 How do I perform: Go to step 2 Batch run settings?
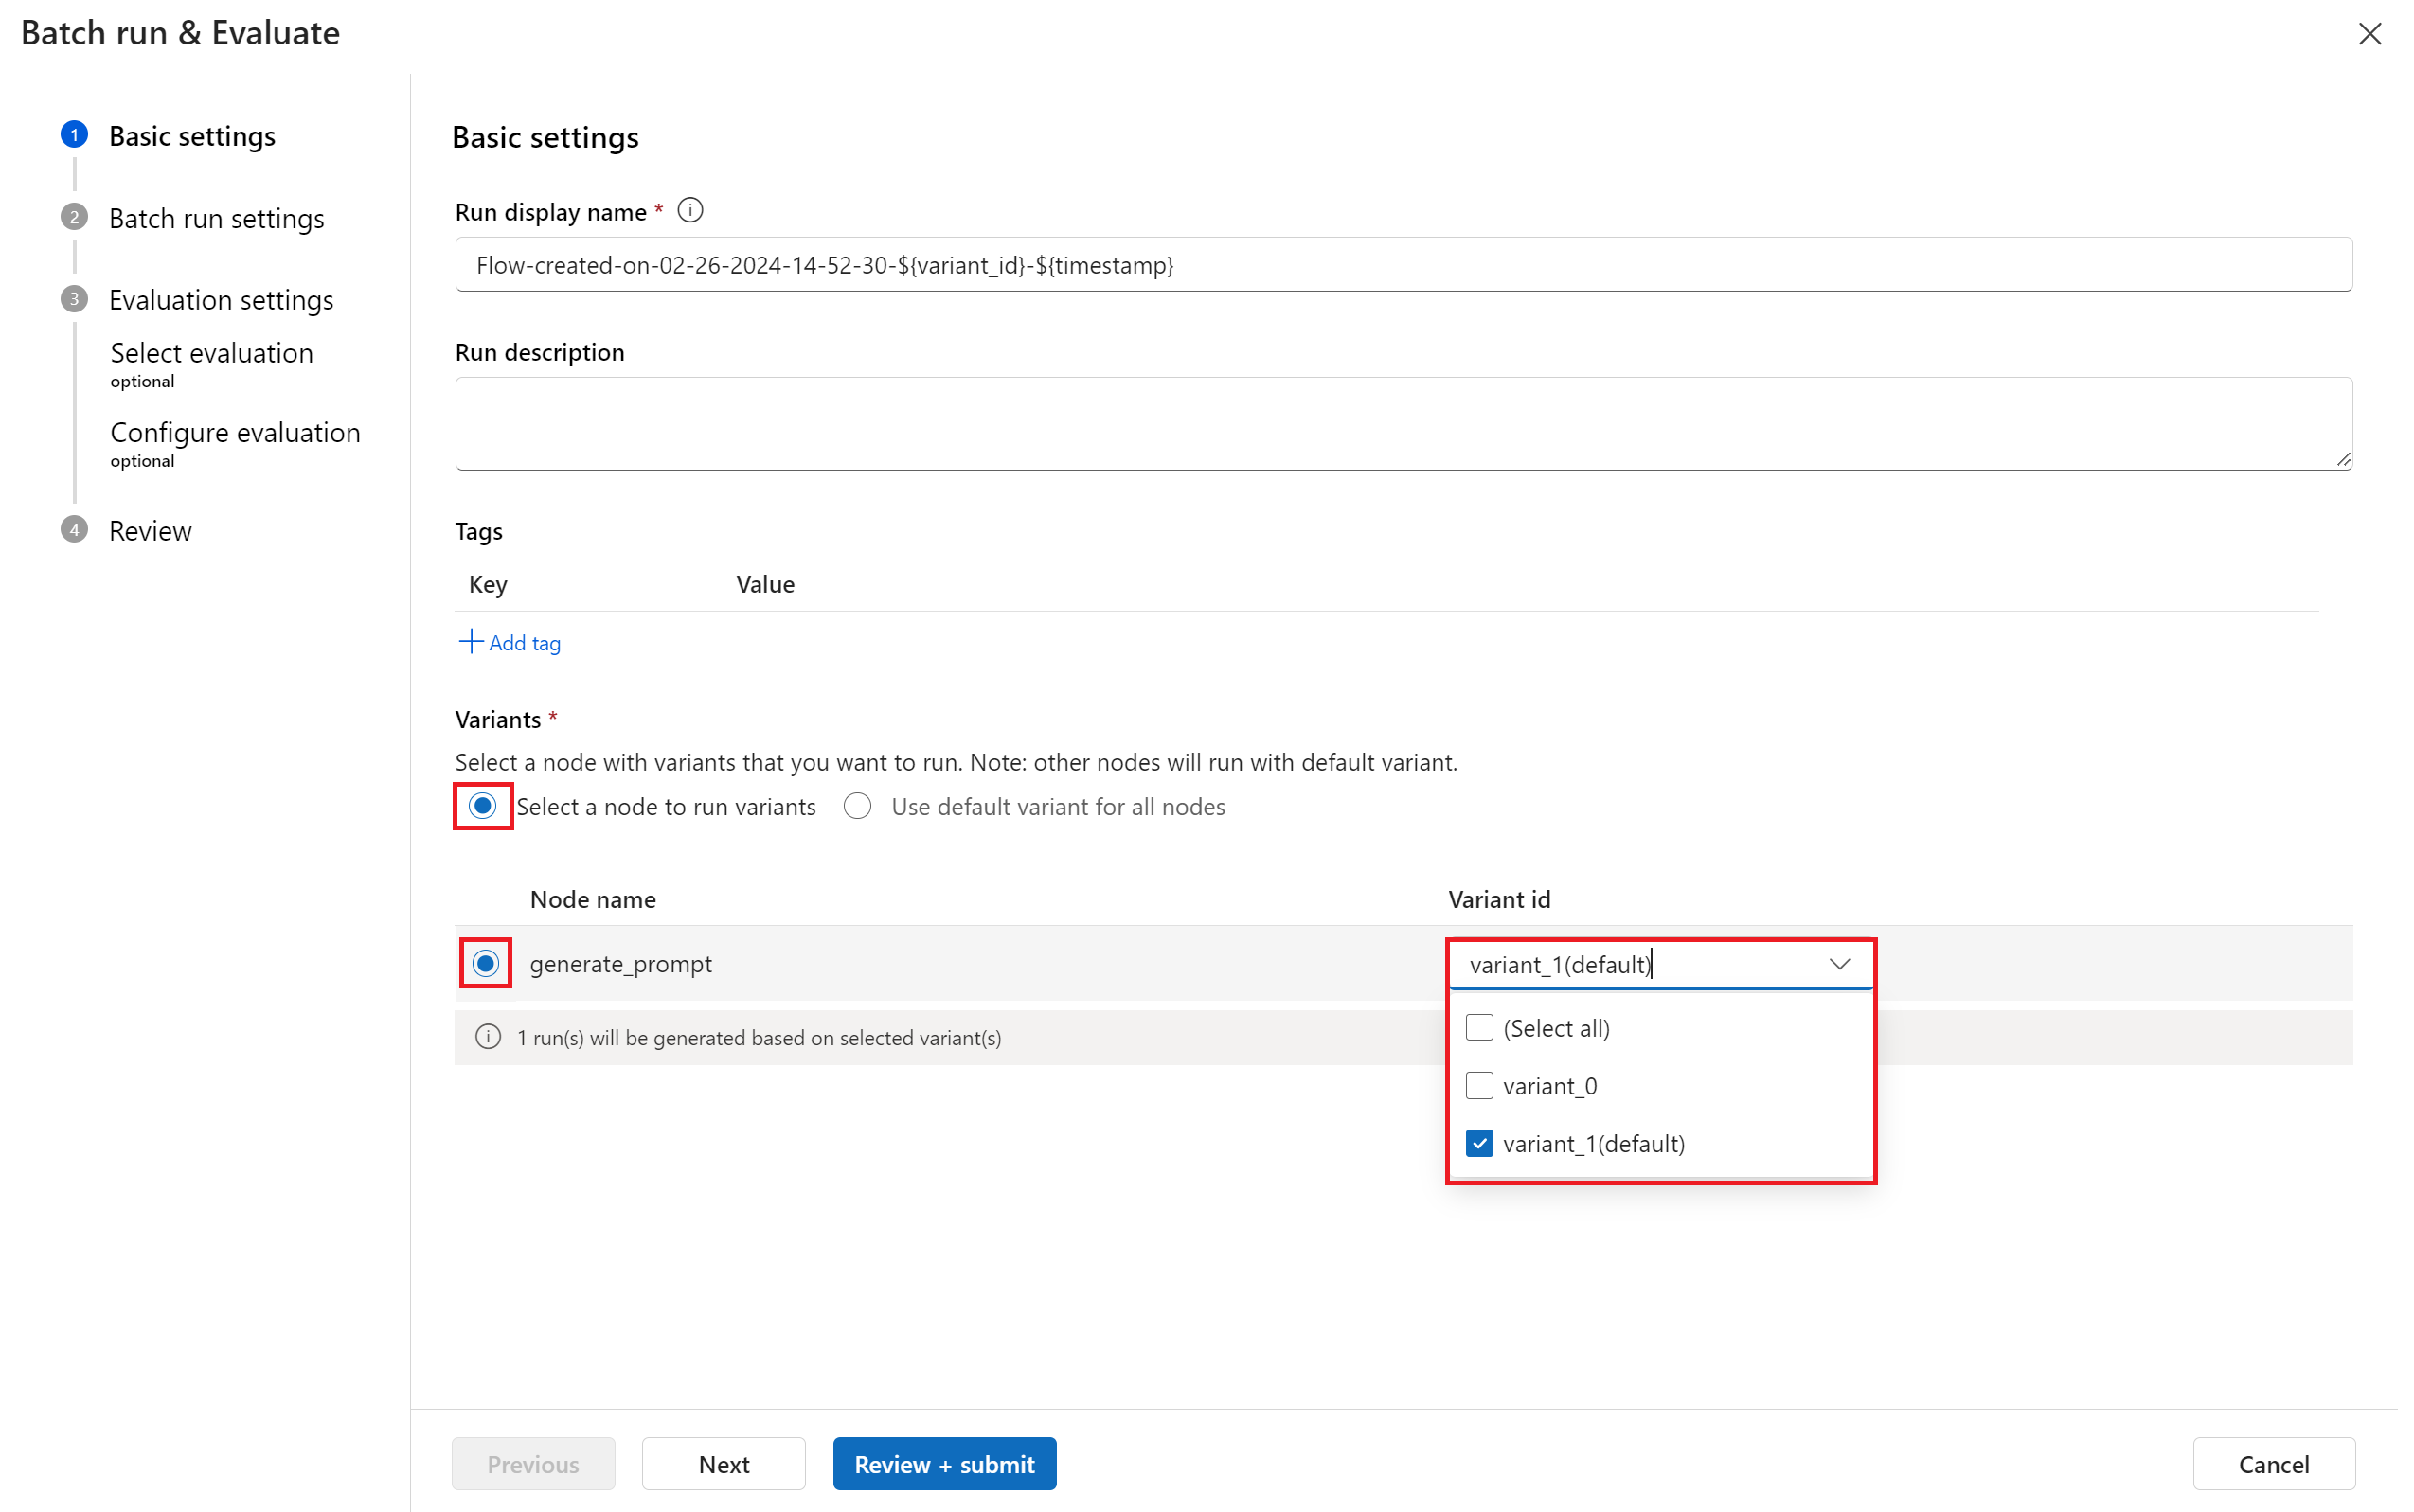[193, 218]
